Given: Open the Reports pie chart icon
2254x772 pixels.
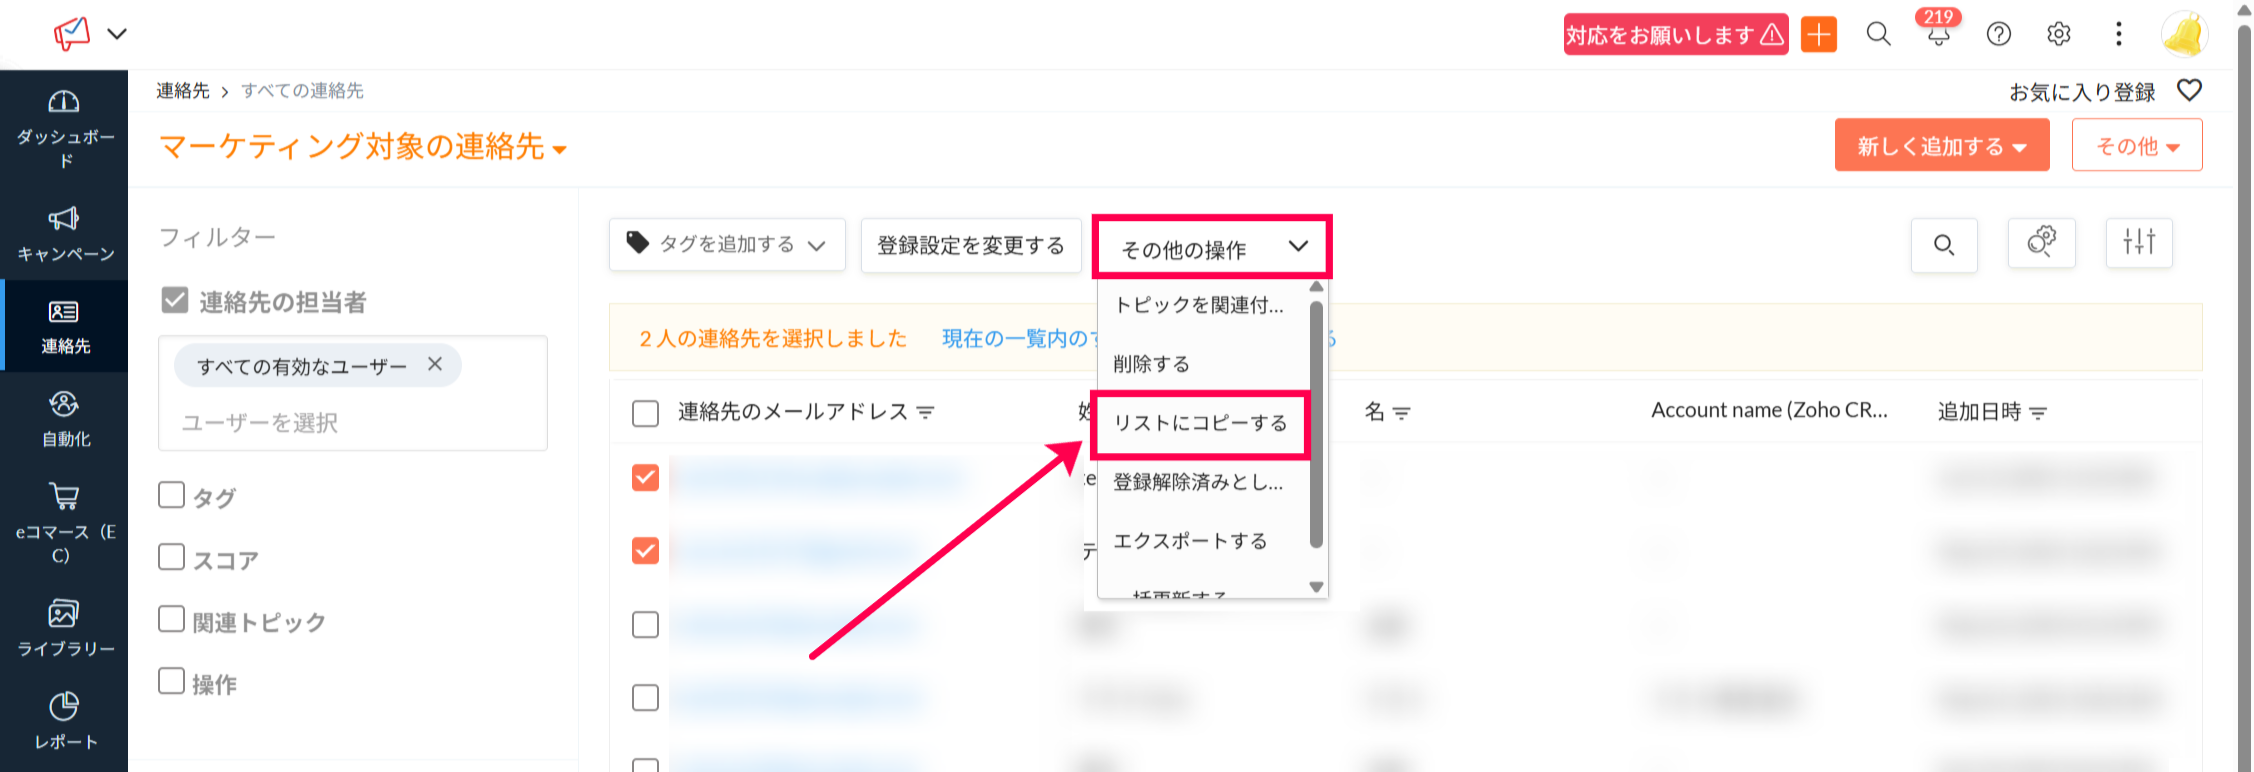Looking at the screenshot, I should (x=64, y=707).
